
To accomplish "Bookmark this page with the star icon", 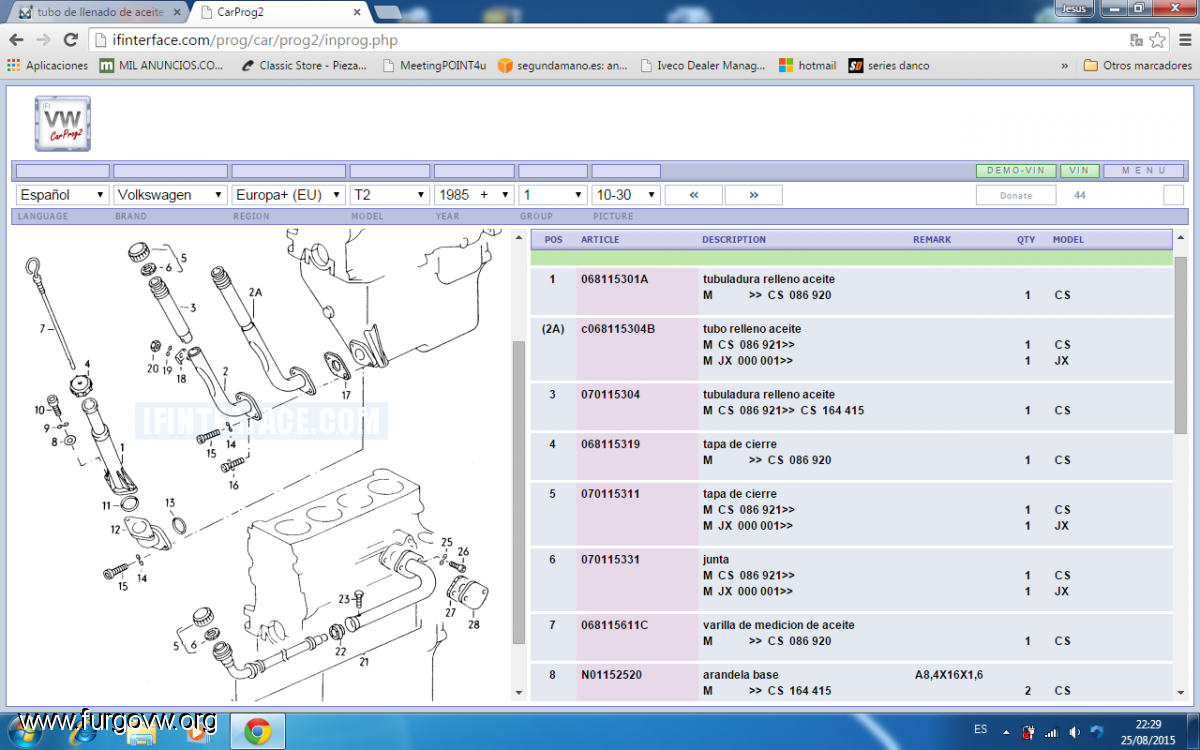I will 1157,40.
